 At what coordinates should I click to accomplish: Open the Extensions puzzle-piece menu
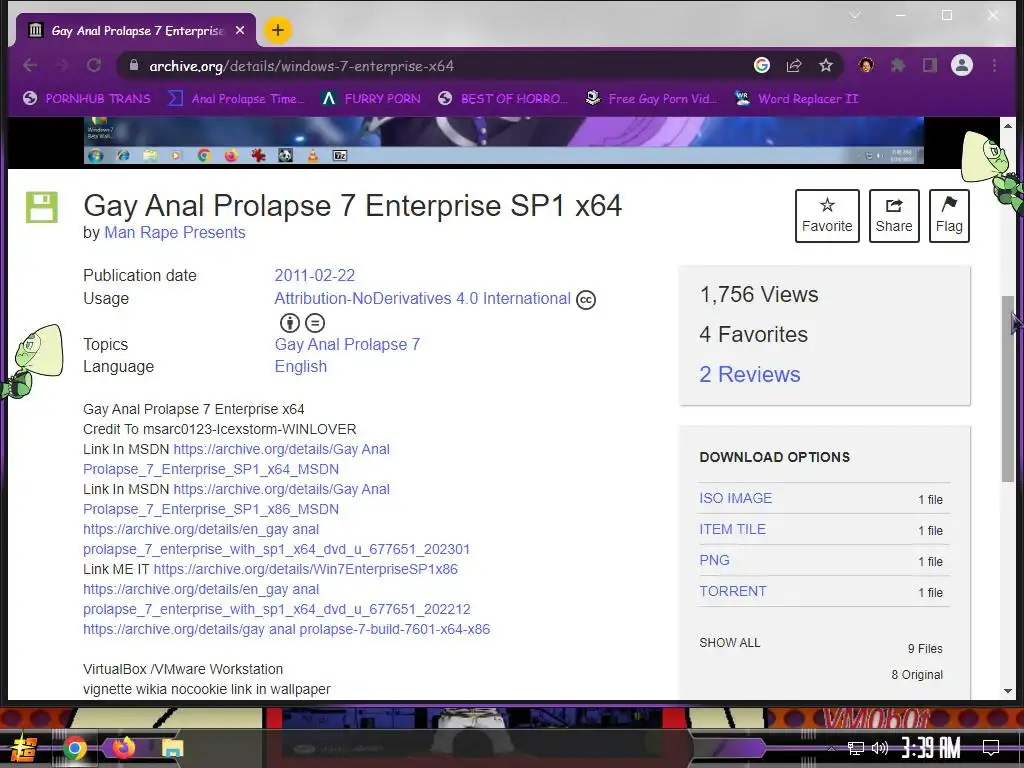[898, 65]
